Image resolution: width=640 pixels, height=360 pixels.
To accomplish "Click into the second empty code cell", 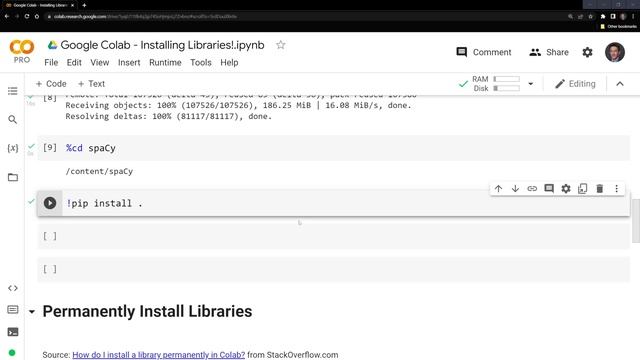I will click(x=333, y=269).
